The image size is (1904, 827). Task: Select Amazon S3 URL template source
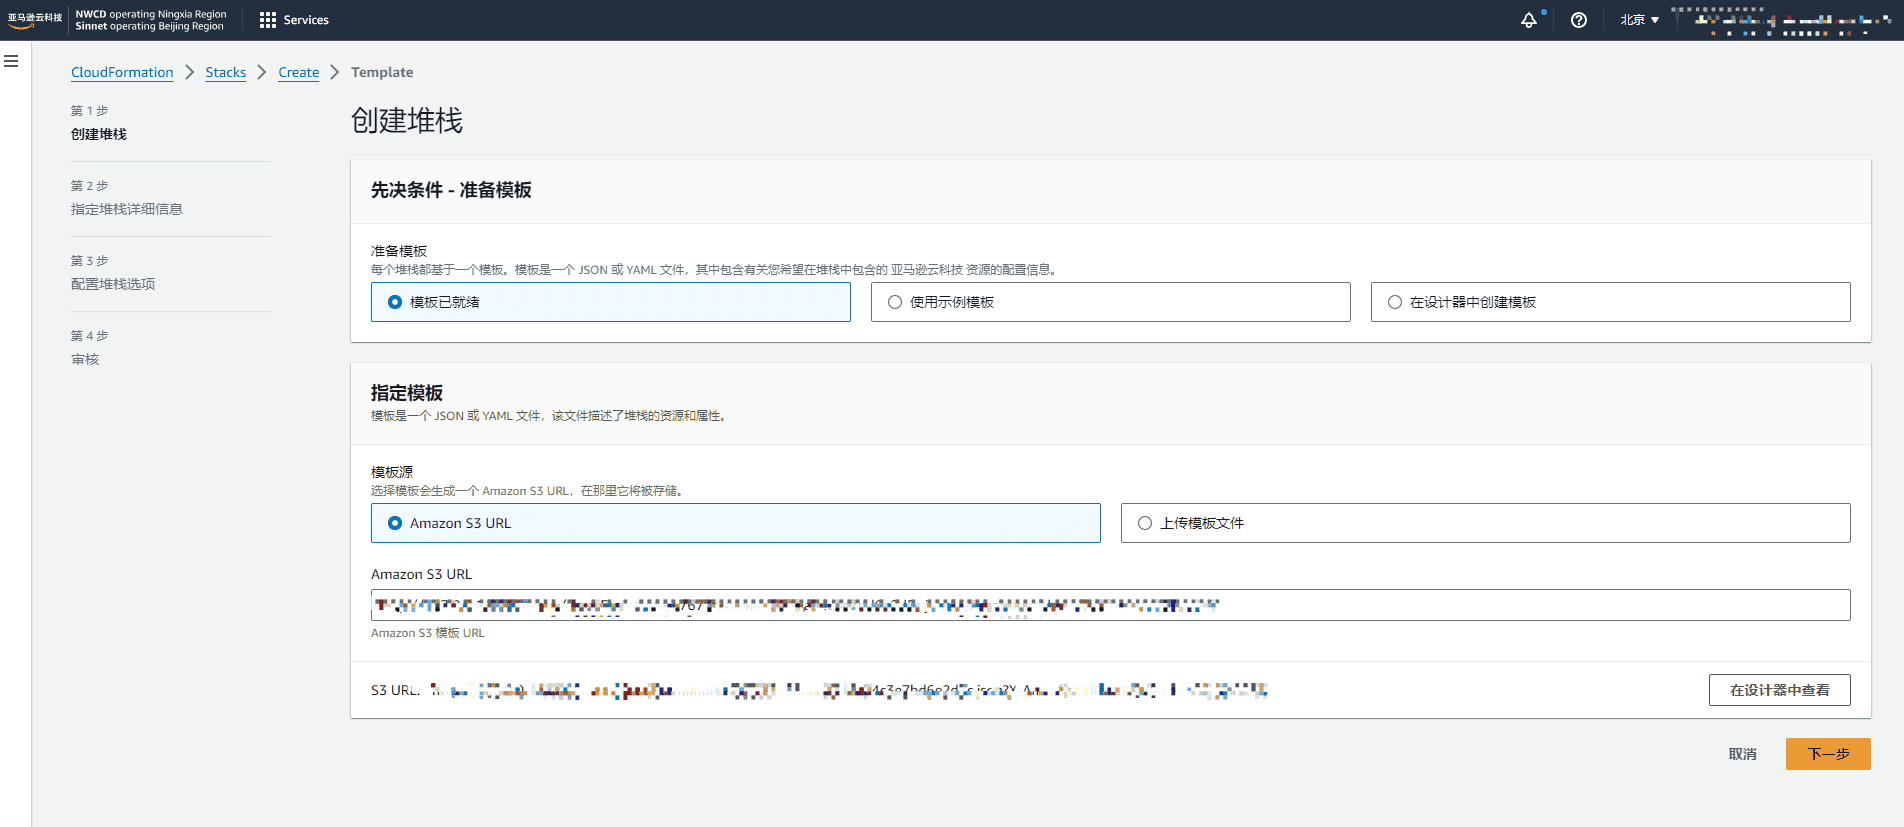coord(736,523)
